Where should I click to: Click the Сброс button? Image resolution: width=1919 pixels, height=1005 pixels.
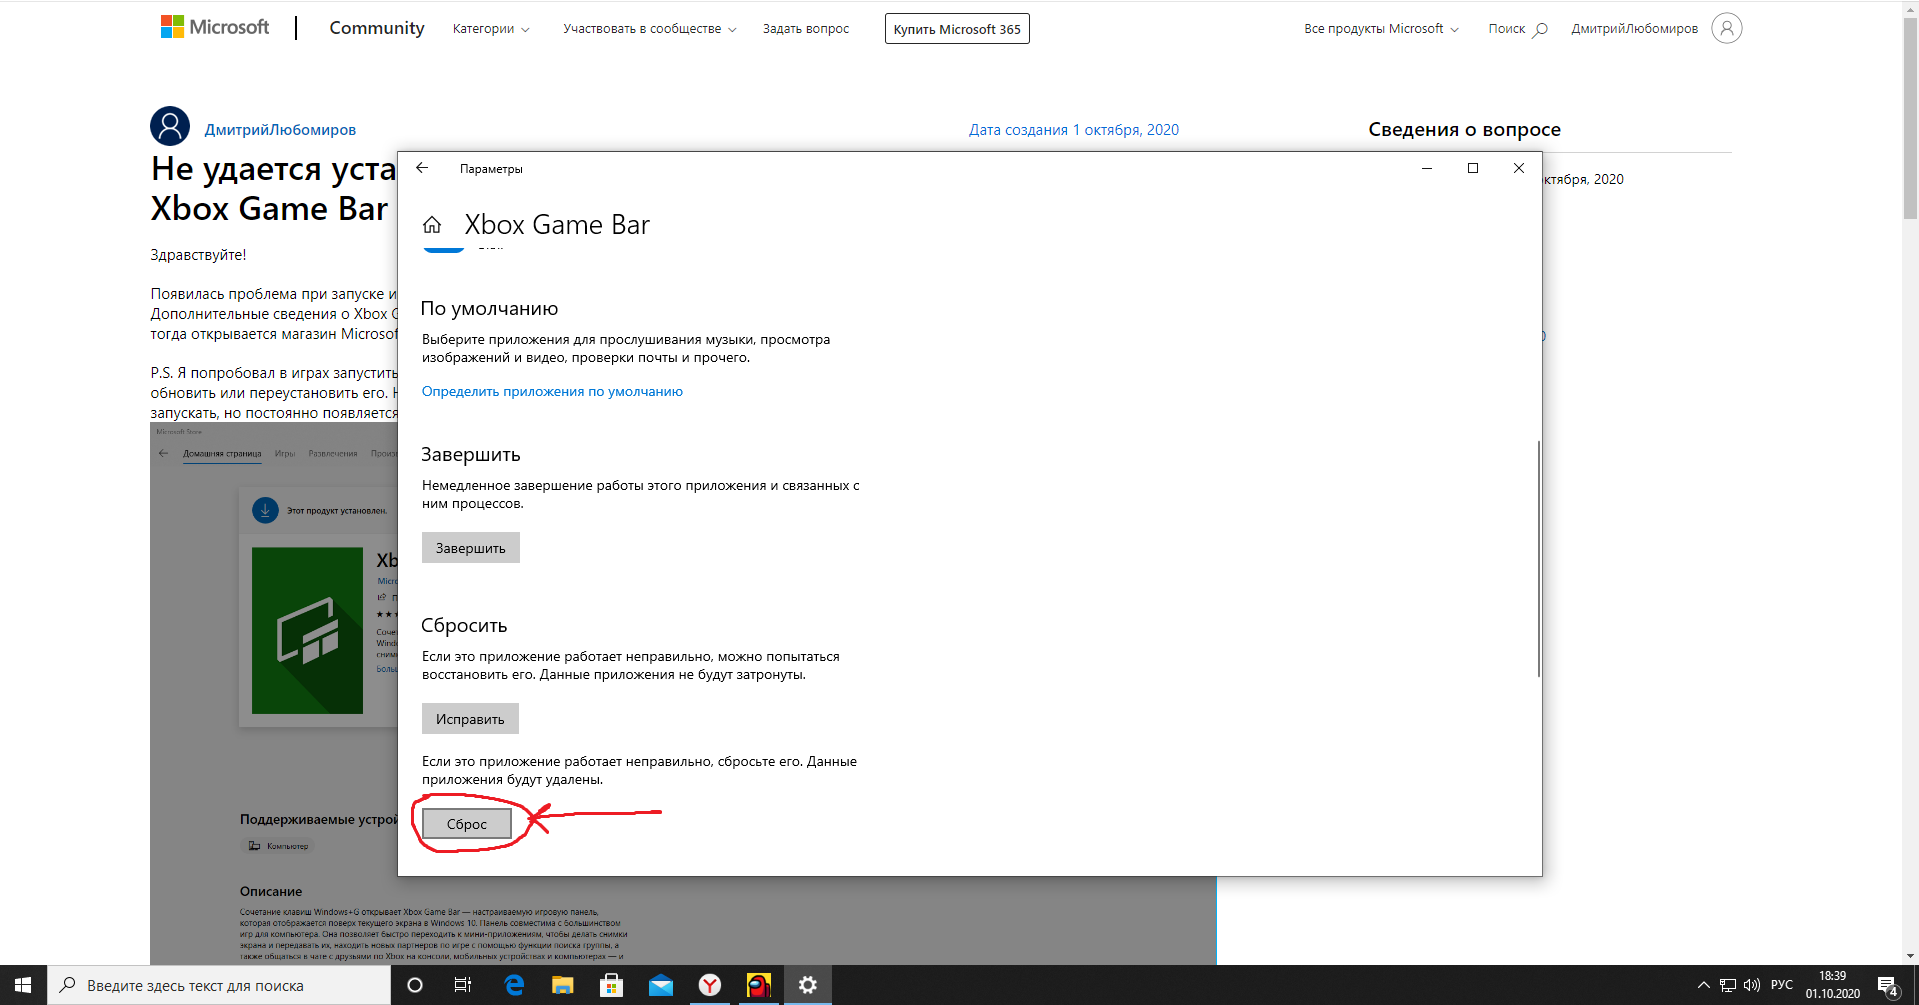point(467,824)
